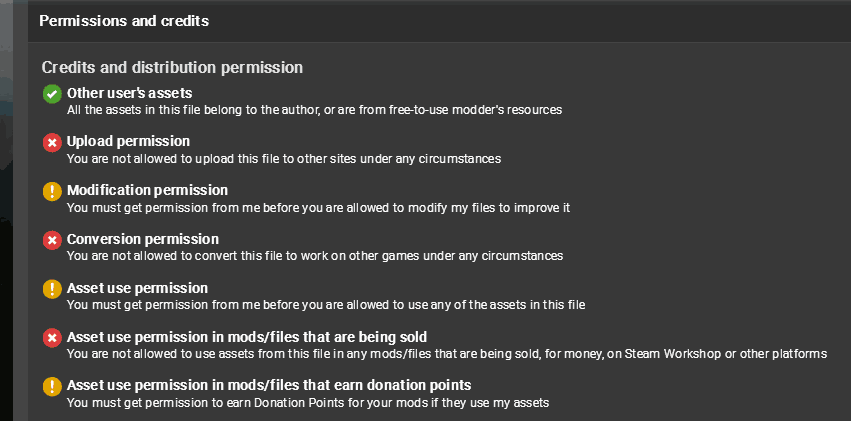Collapse the Permissions and credits section header
851x421 pixels.
(439, 22)
